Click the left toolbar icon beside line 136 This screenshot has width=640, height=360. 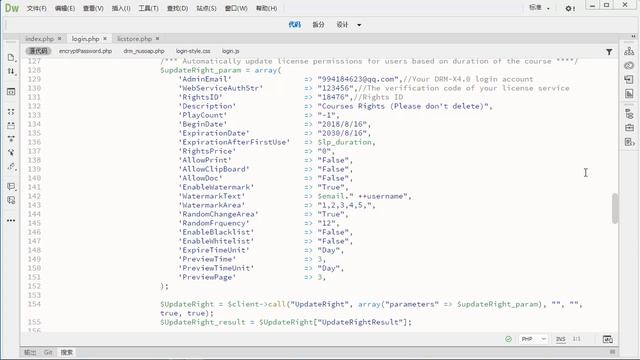click(11, 139)
